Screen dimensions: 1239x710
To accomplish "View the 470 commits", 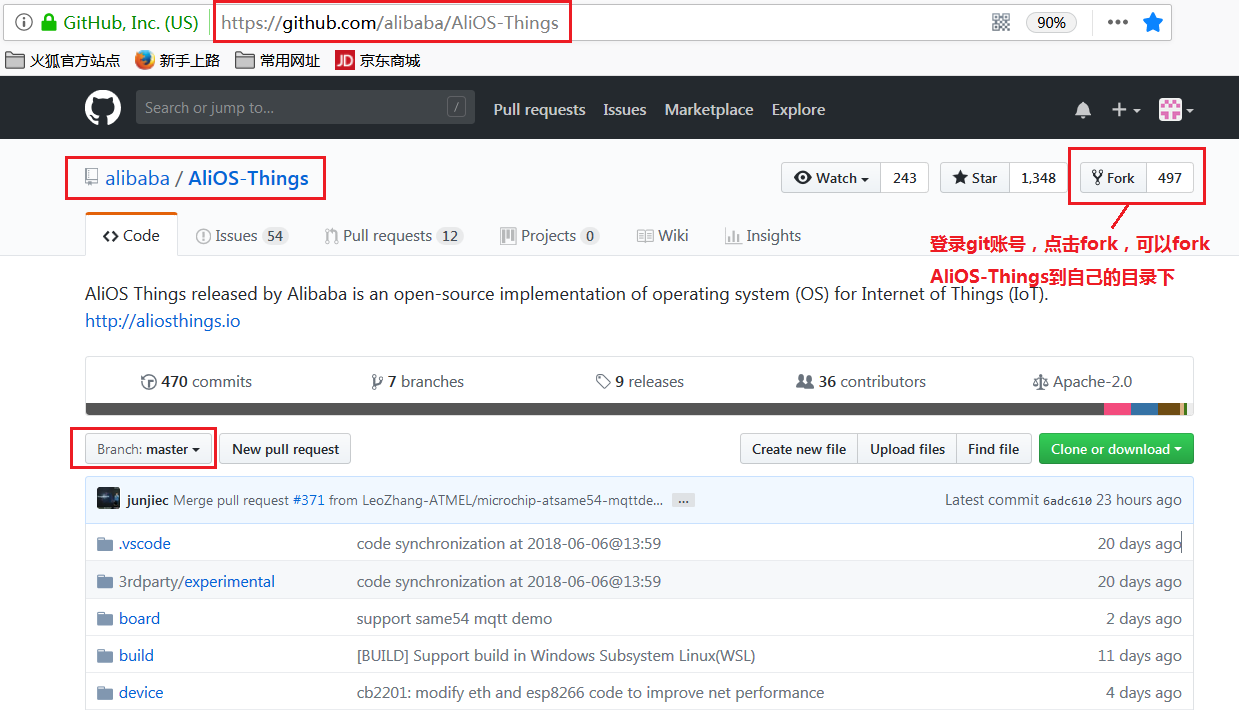I will pyautogui.click(x=196, y=382).
